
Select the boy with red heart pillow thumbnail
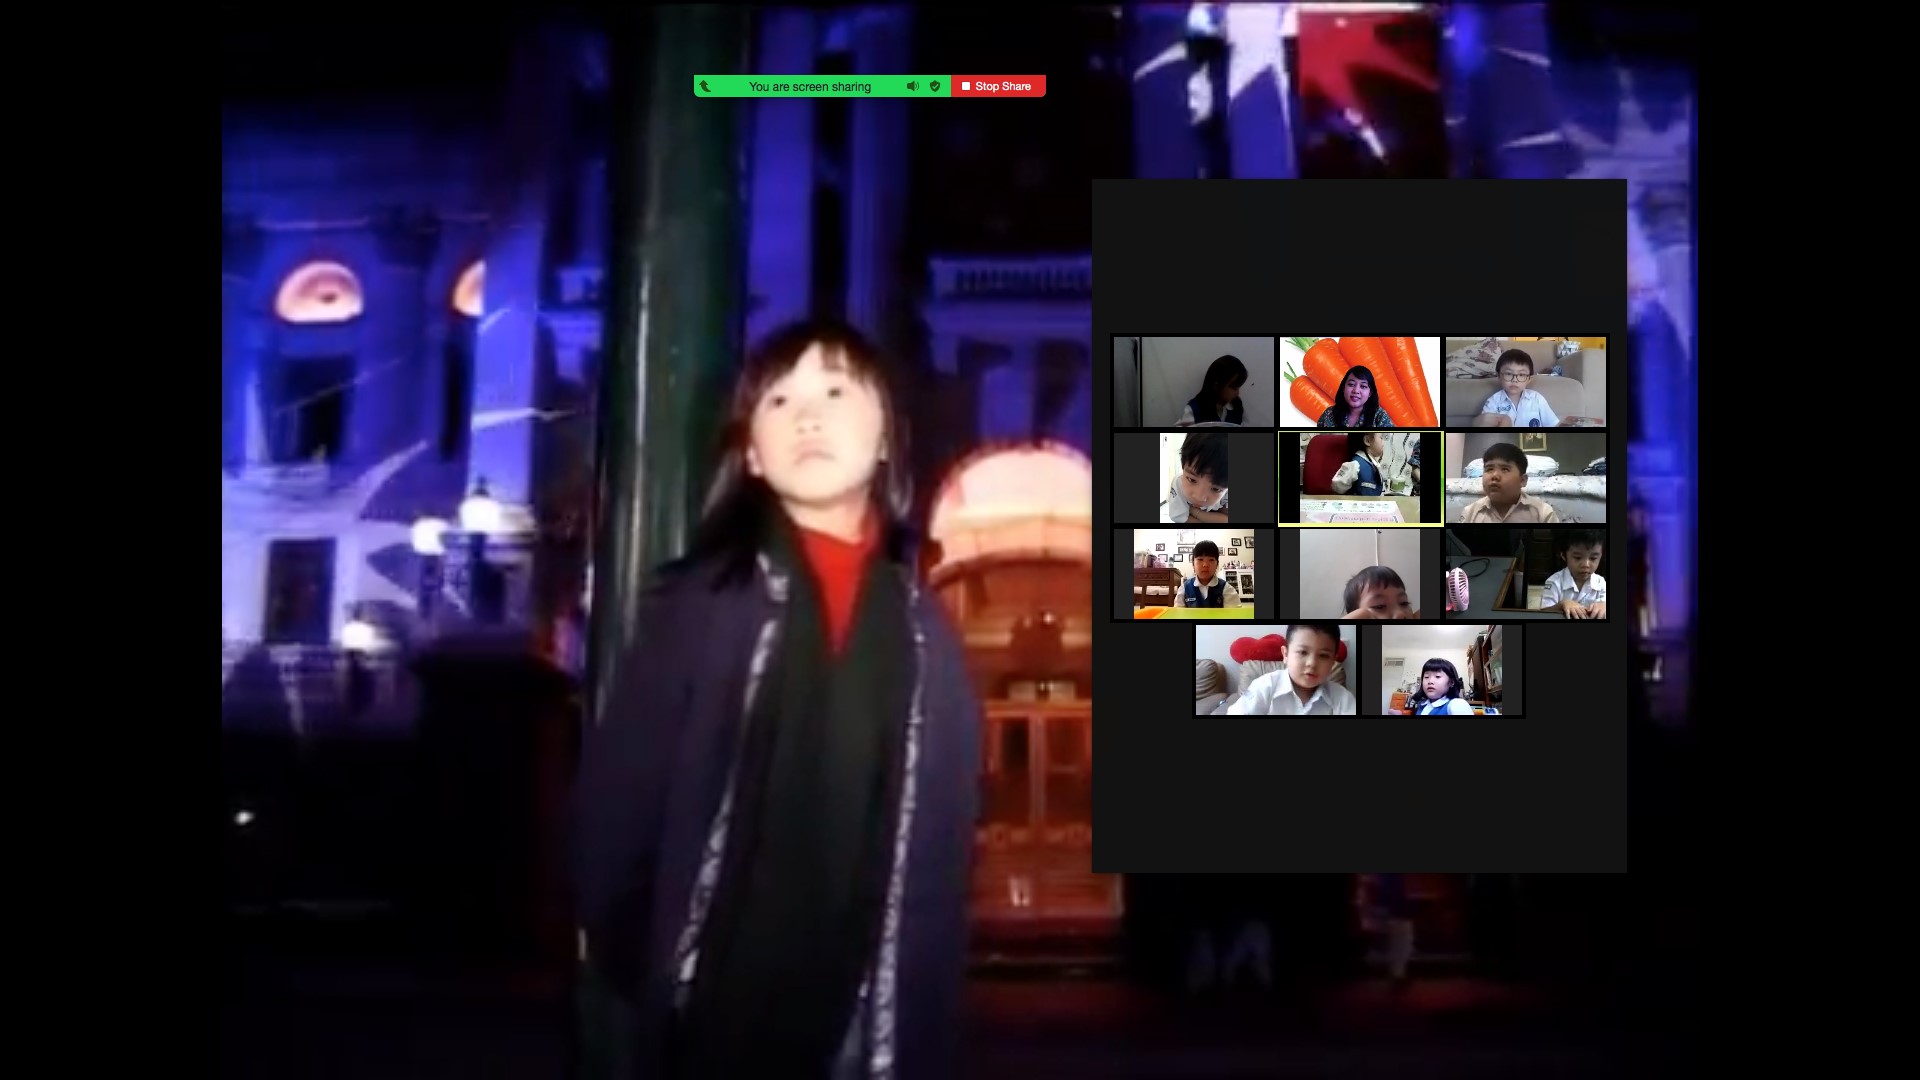1276,670
